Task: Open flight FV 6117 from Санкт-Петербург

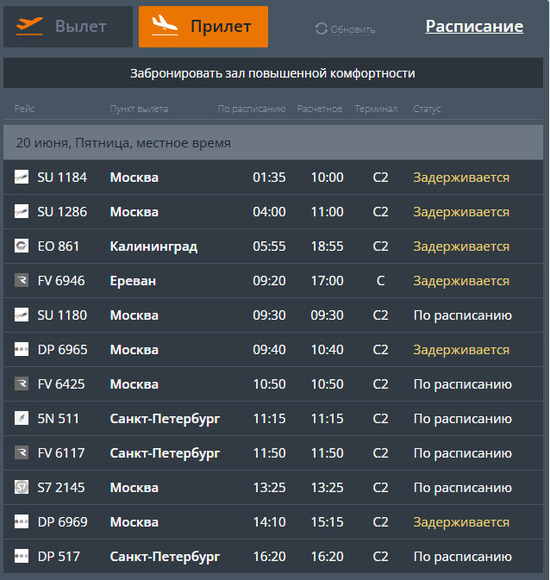Action: tap(273, 453)
